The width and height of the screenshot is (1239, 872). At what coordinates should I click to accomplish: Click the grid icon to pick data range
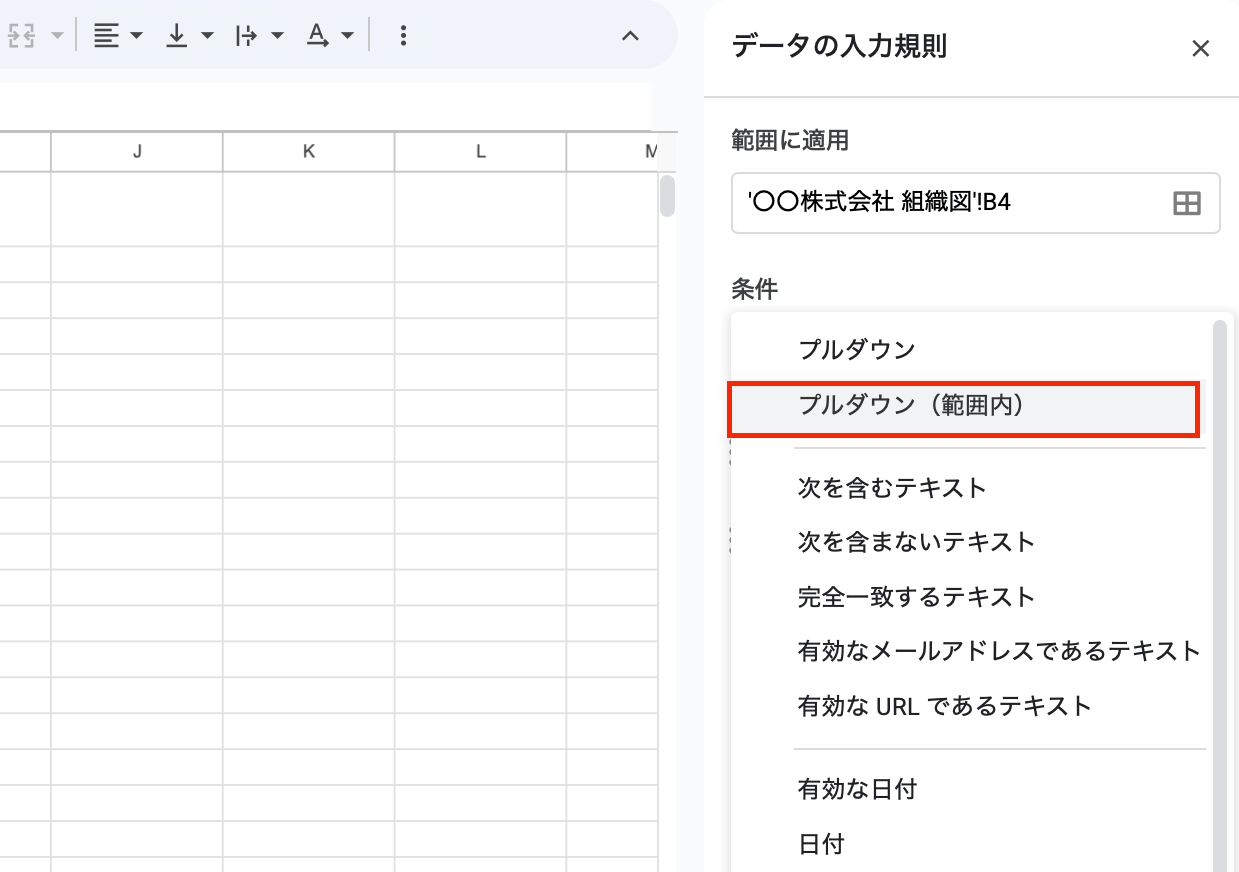coord(1186,203)
